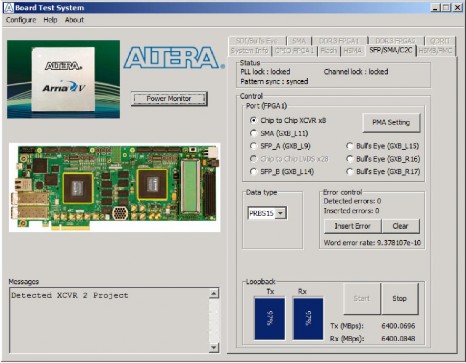Open the SDI/Bull's Eye tab

coord(257,41)
